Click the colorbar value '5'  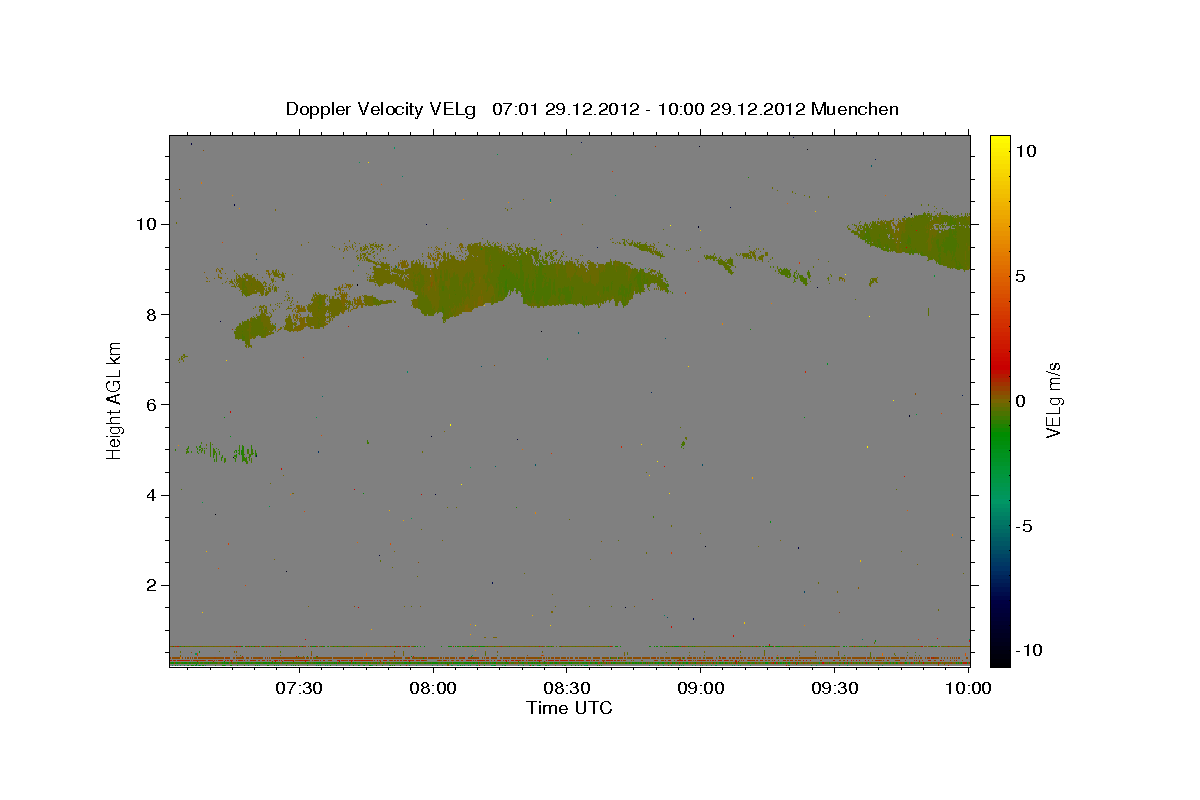[1021, 276]
